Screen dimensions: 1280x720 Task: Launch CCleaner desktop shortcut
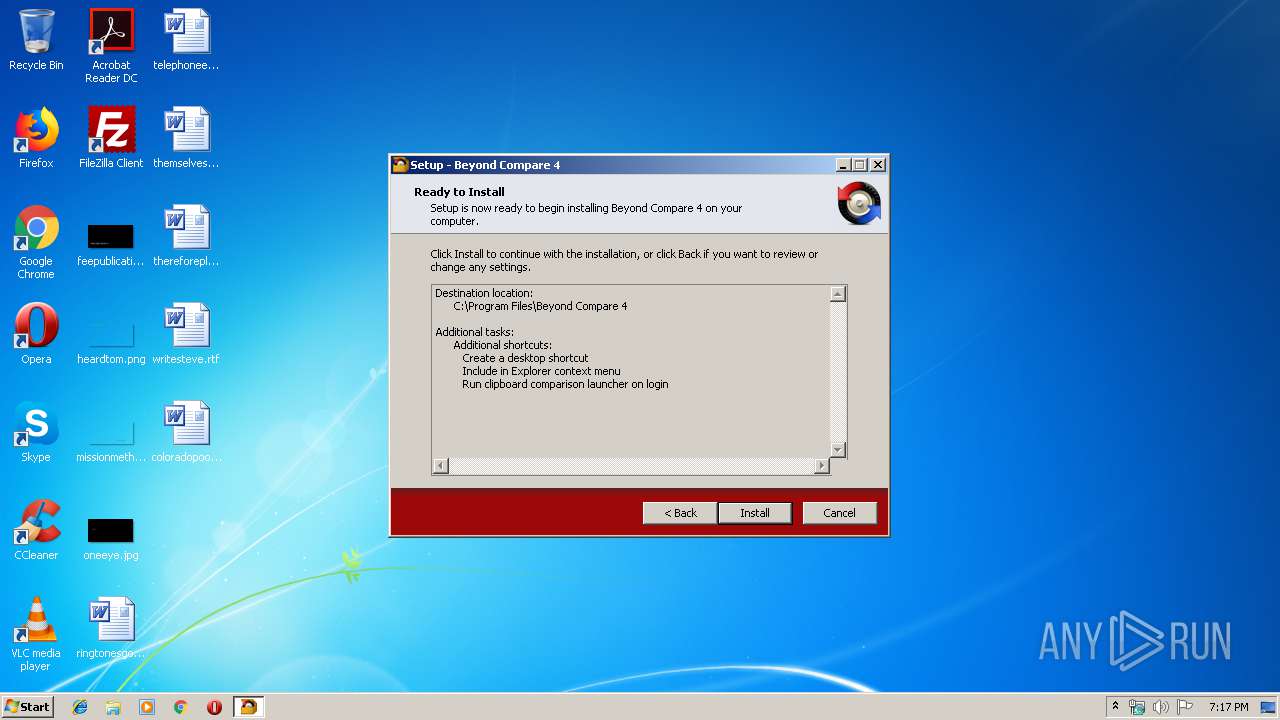tap(36, 530)
